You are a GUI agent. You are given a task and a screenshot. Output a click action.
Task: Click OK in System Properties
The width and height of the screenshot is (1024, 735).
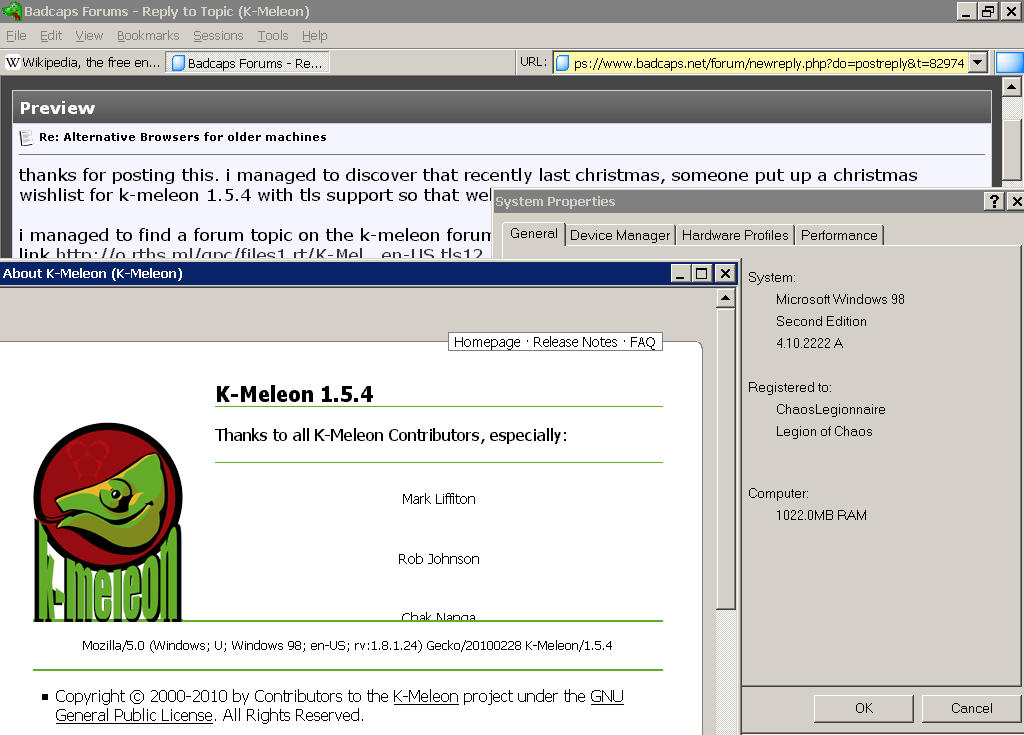coord(863,708)
